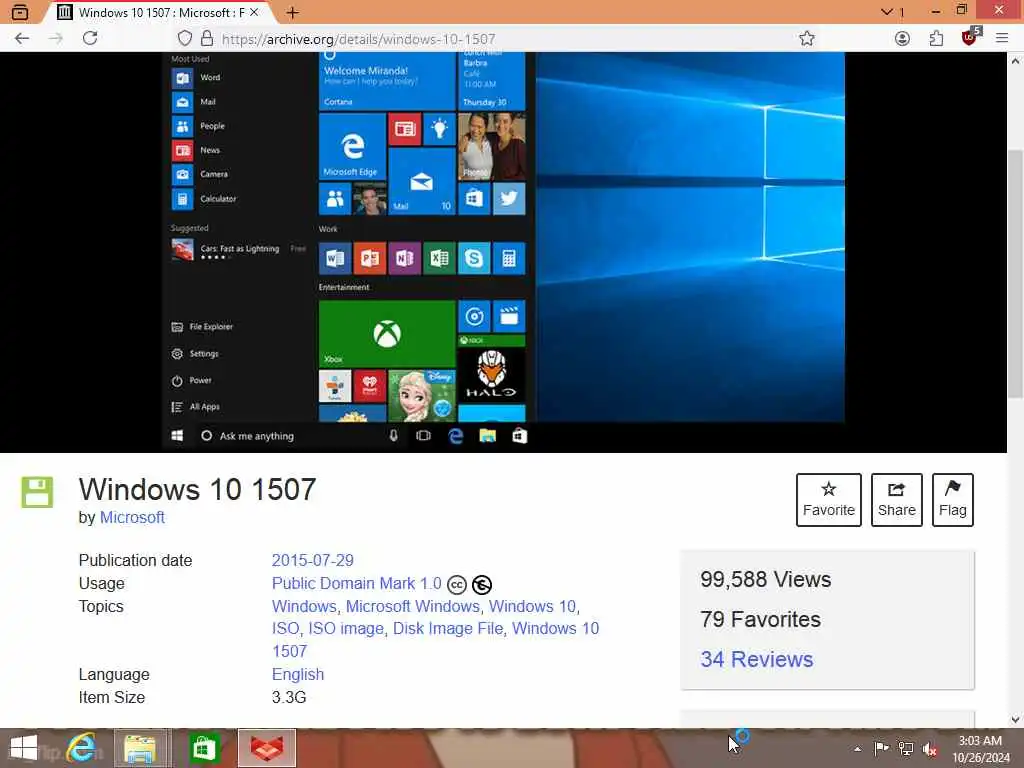Open the taskbar clock showing 3:03 AM
Viewport: 1024px width, 768px height.
tap(981, 748)
